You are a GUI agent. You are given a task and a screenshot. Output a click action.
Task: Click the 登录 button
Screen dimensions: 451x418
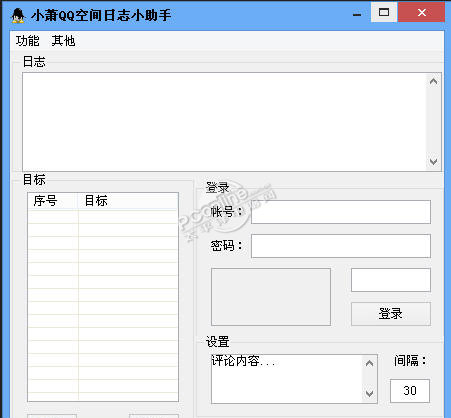tap(391, 314)
